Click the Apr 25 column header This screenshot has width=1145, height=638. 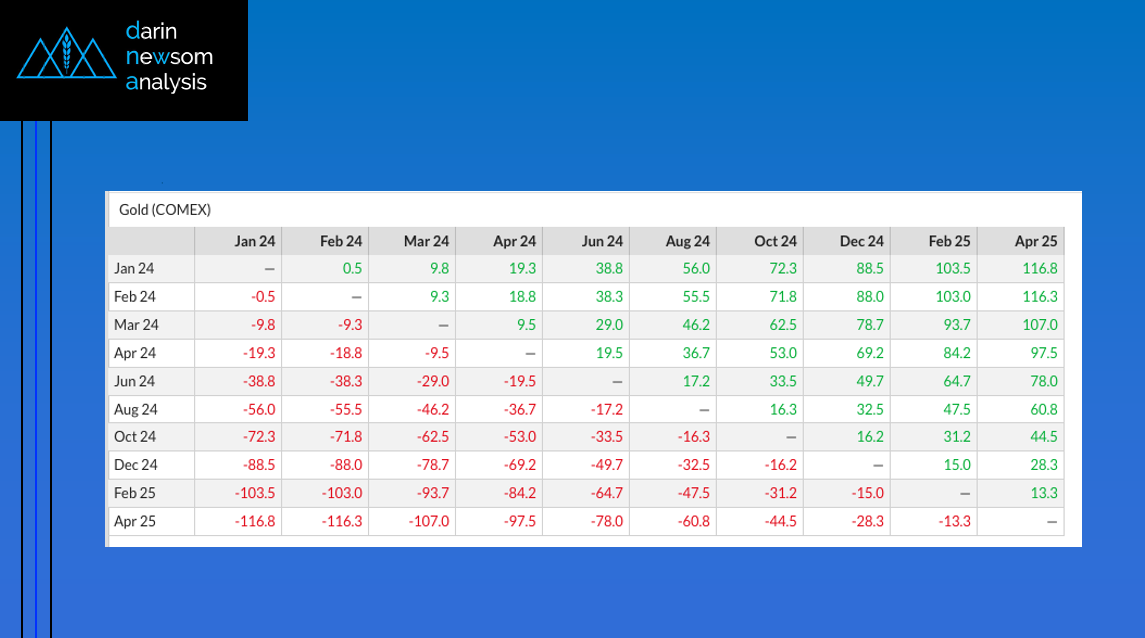click(1037, 241)
